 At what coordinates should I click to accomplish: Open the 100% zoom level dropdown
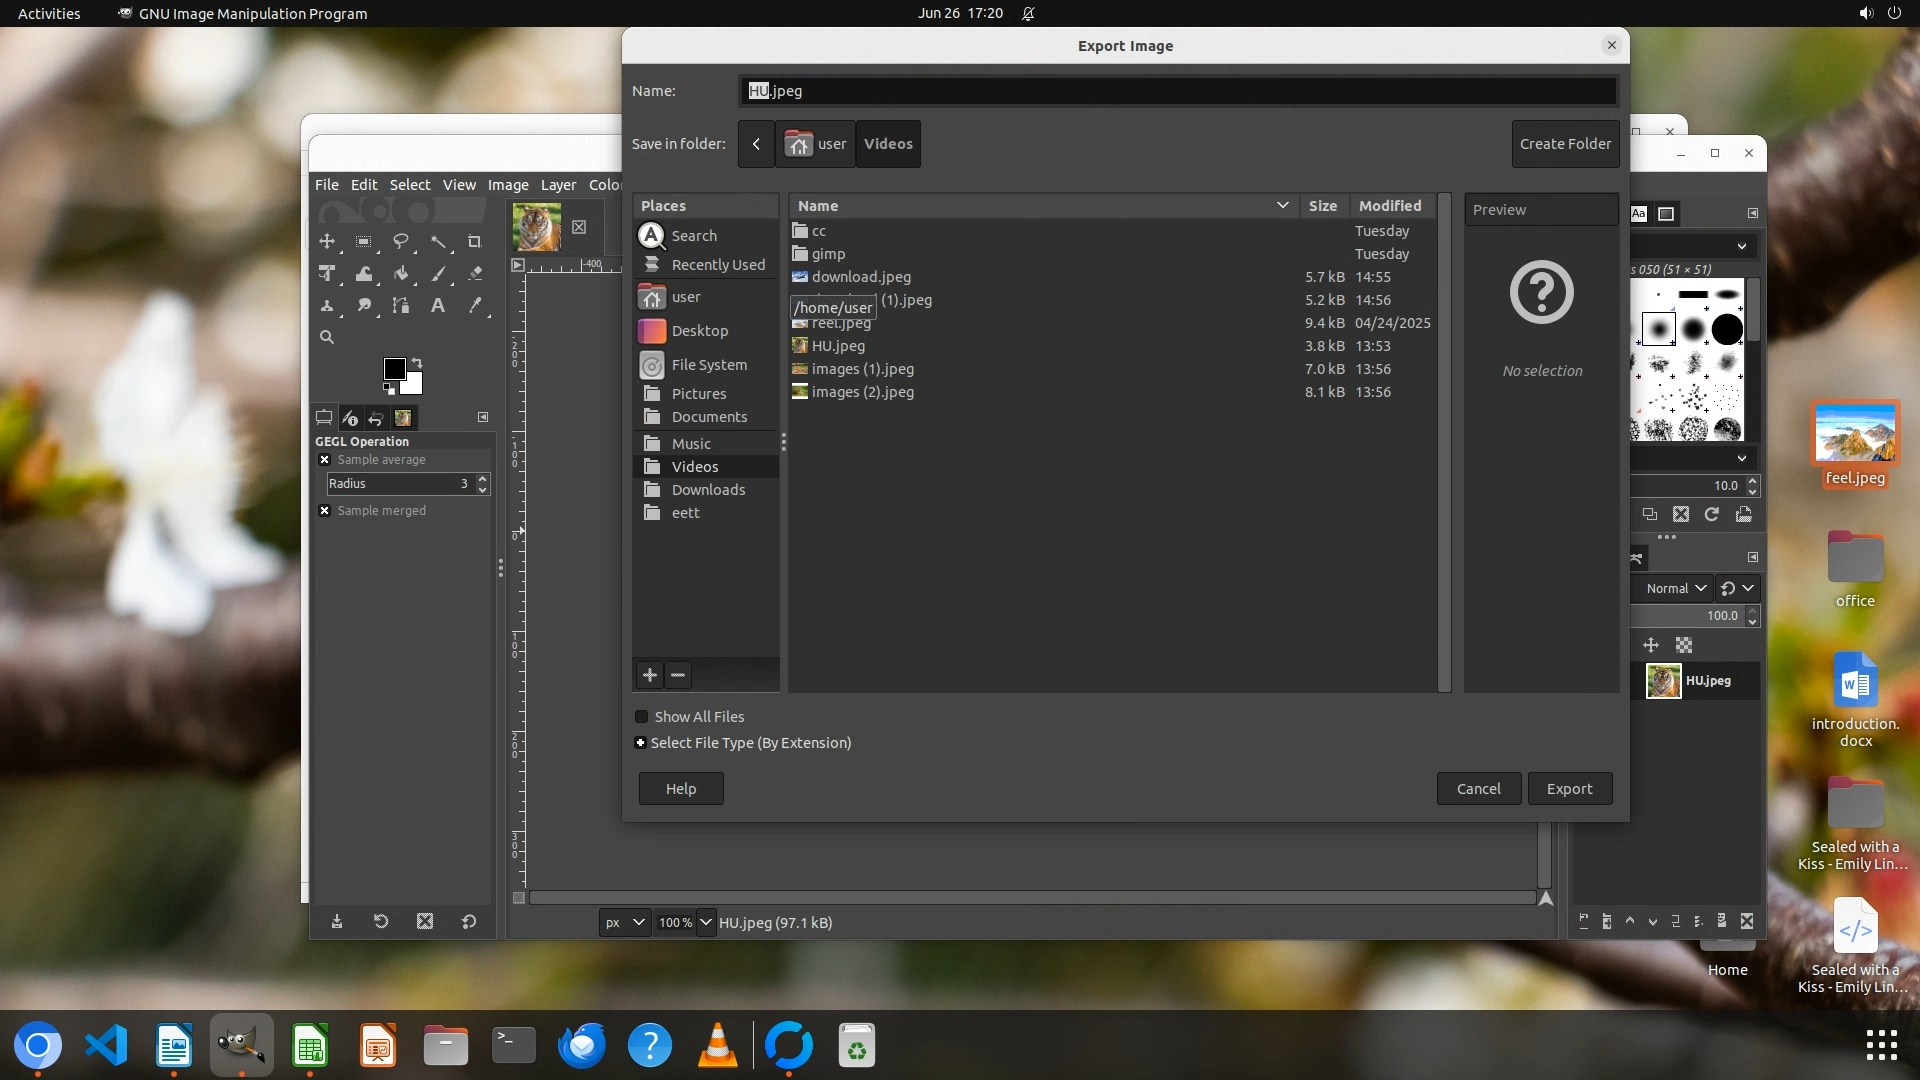[705, 923]
